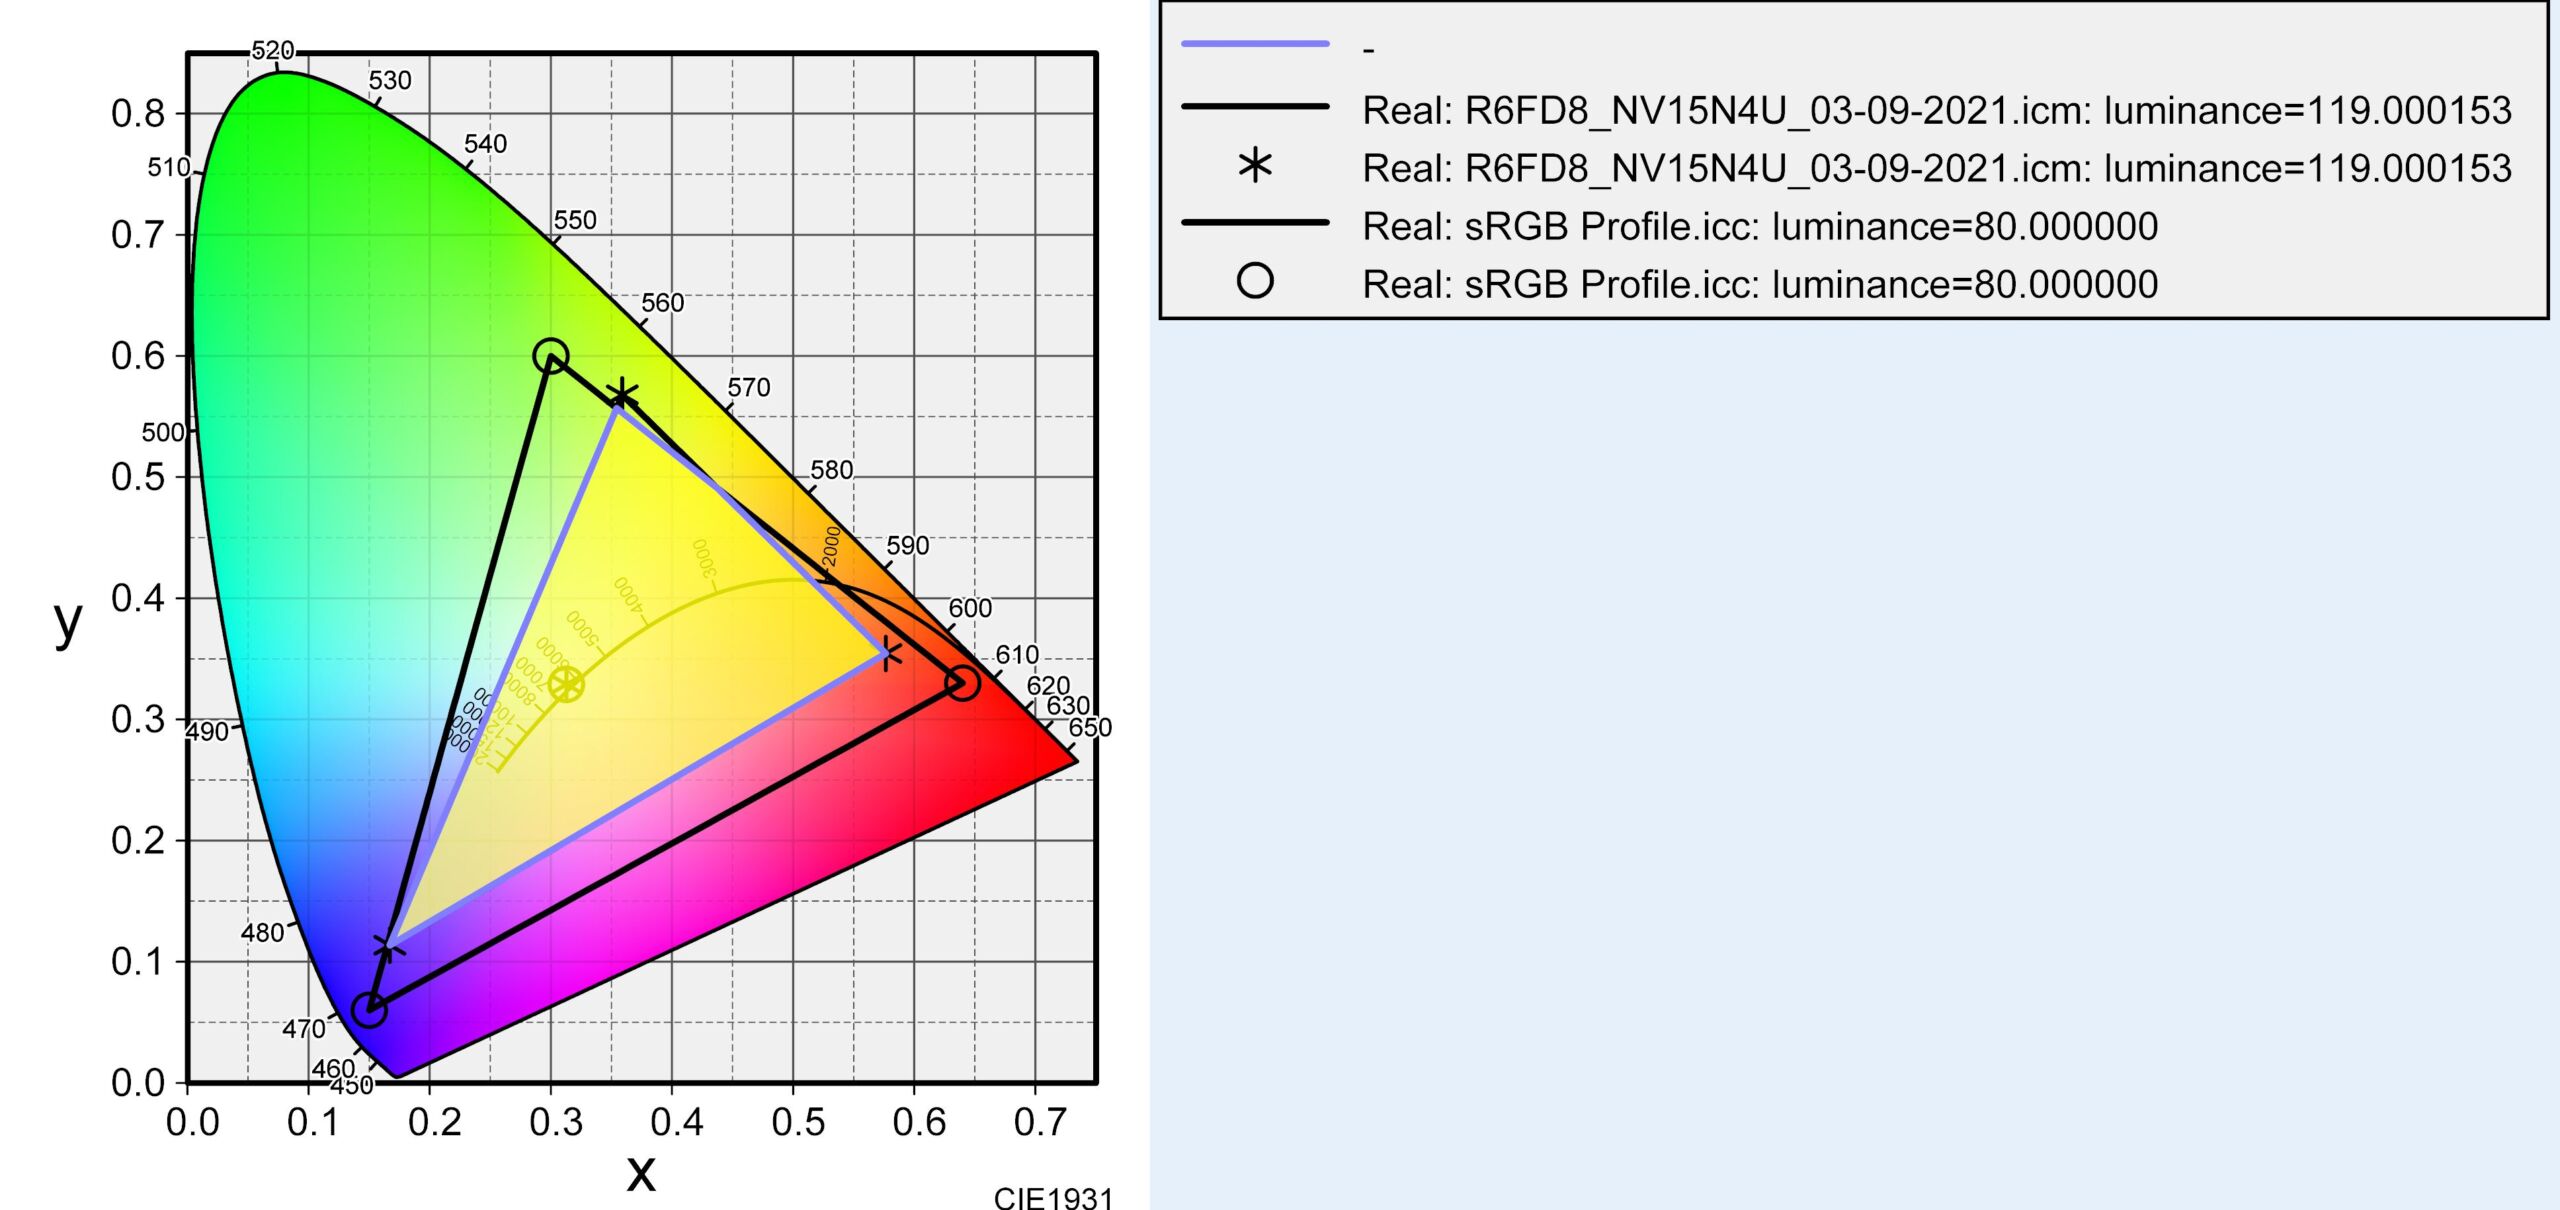Screen dimensions: 2560x1210
Task: Click the 490 wavelength label
Action: tap(208, 732)
